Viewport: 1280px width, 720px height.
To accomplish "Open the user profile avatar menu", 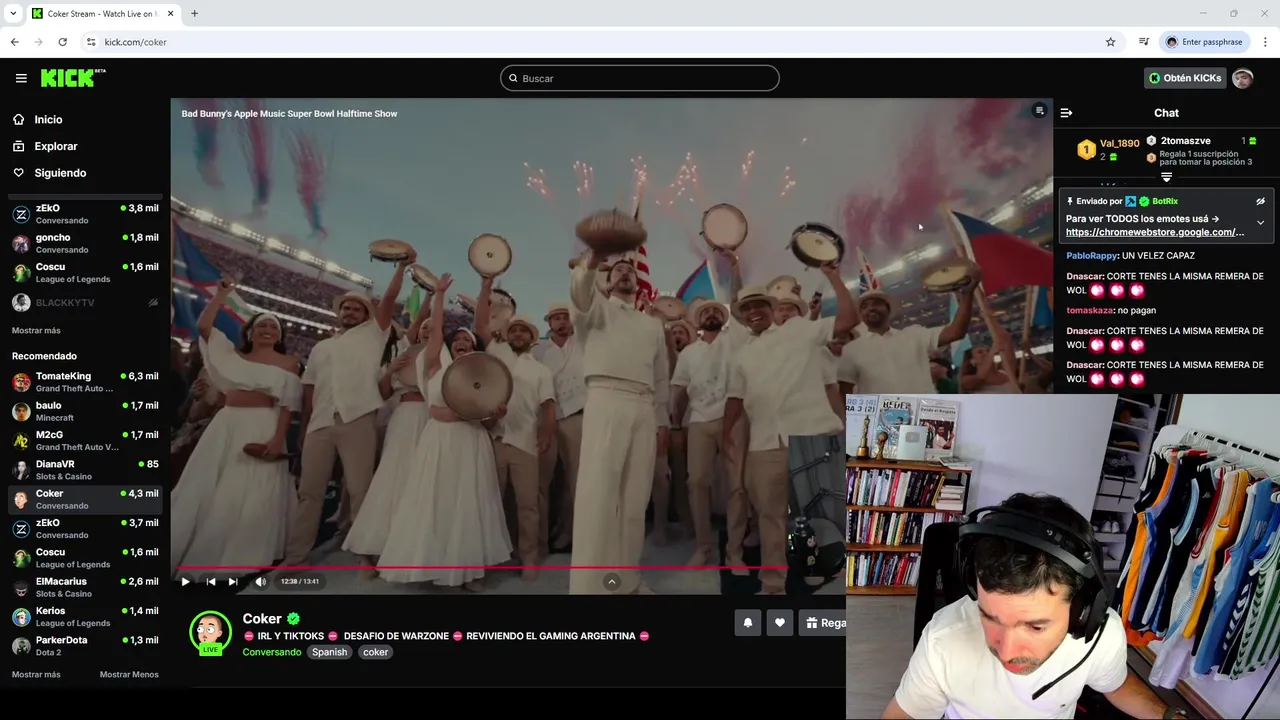I will coord(1242,78).
